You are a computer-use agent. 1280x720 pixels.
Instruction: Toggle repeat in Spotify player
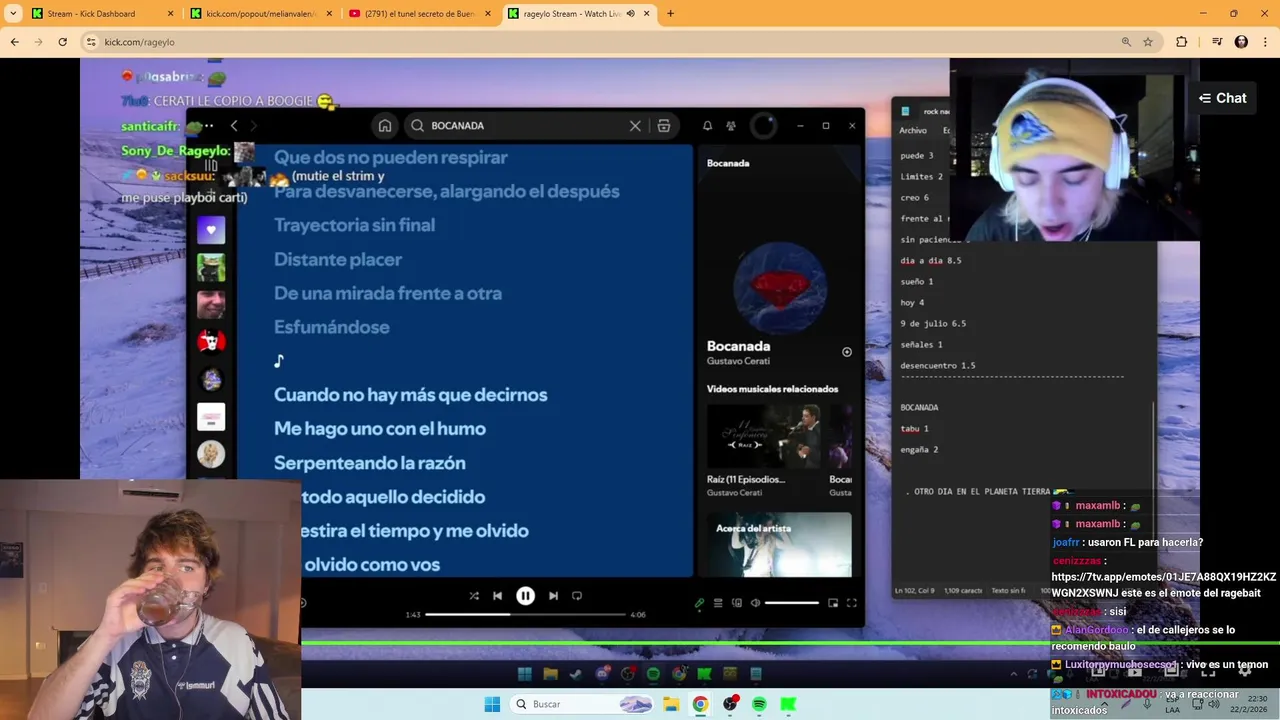pos(577,596)
